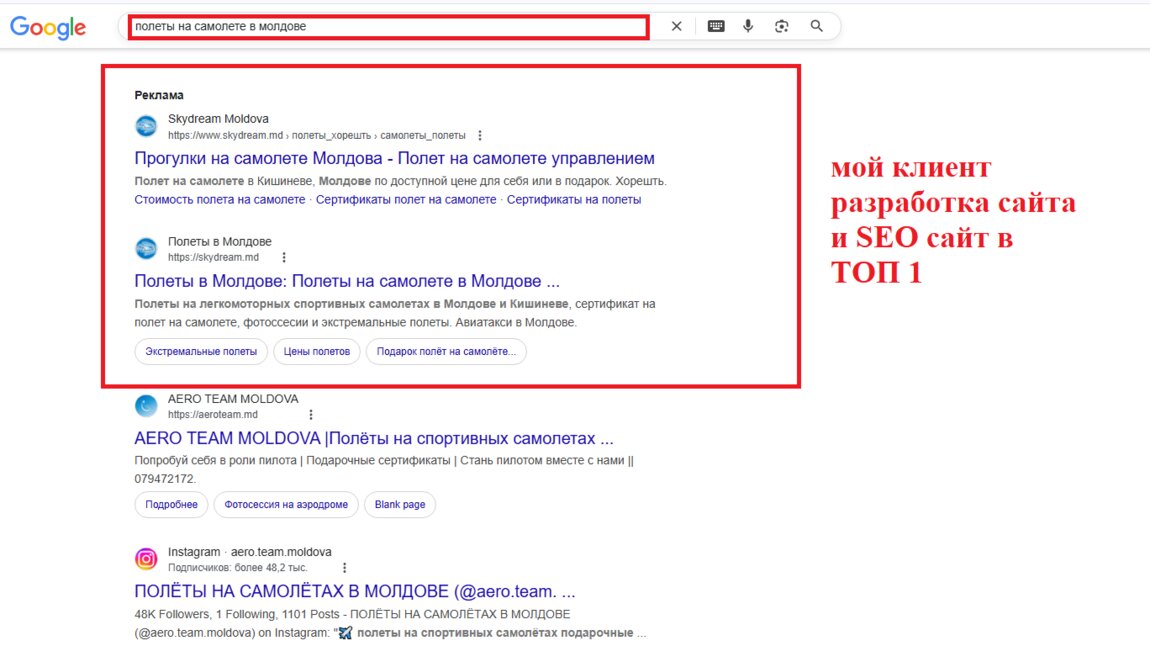1150x646 pixels.
Task: Open Google Lens image search
Action: (782, 27)
